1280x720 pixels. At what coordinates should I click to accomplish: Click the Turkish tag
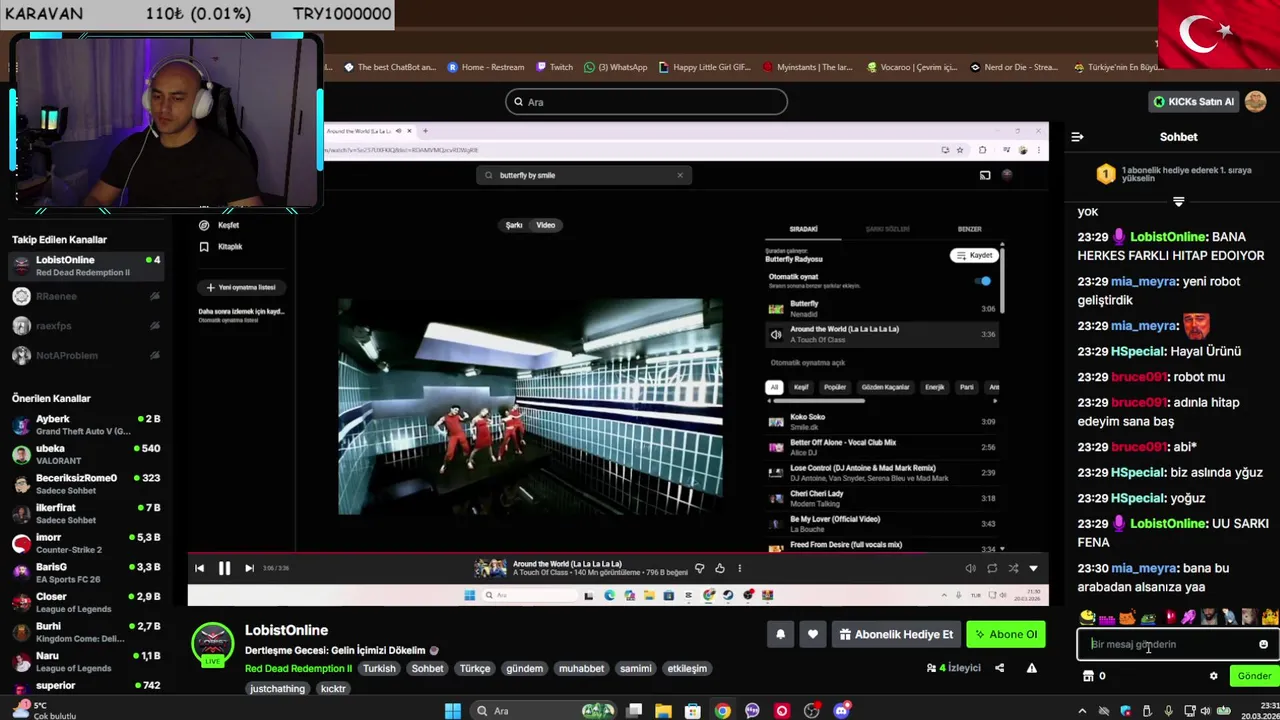pos(379,668)
